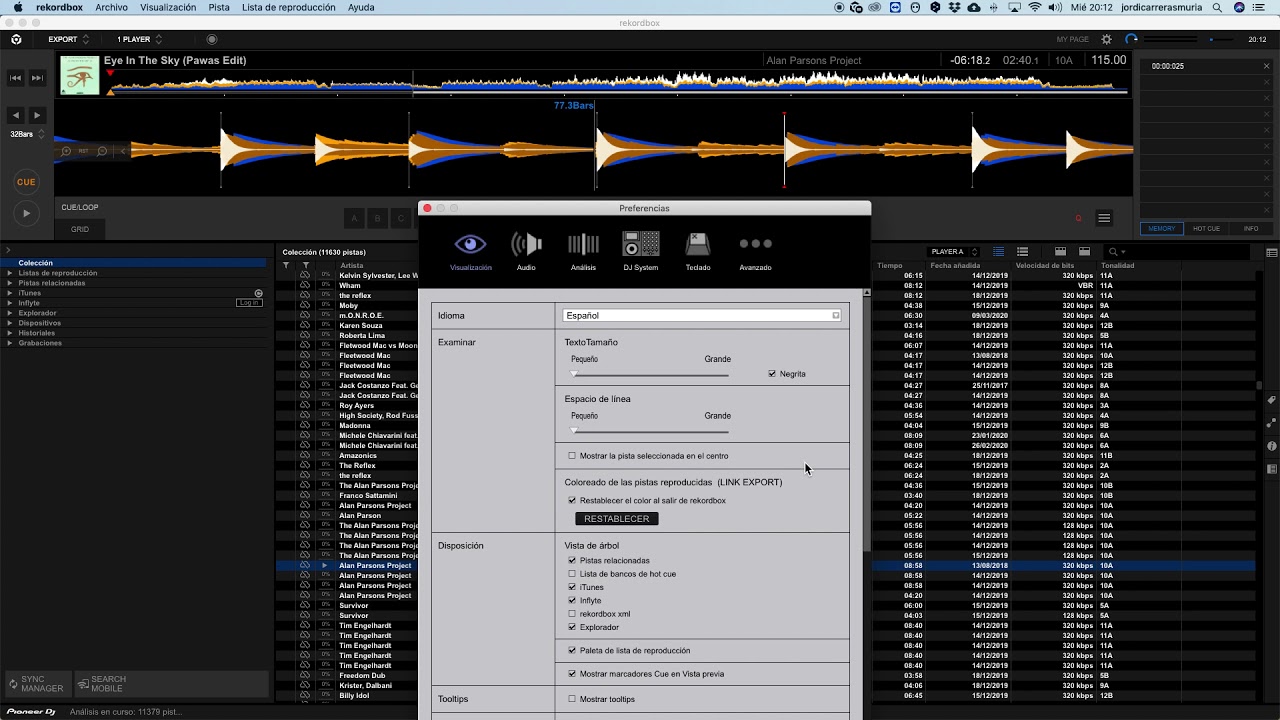Select second artwork layout view icon
The width and height of the screenshot is (1280, 720).
coord(1083,252)
